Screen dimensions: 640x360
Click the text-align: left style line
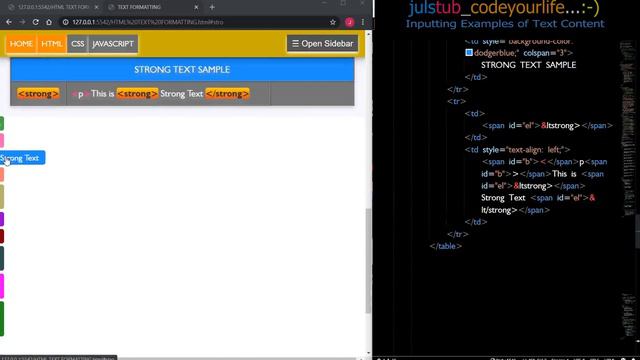tap(518, 149)
